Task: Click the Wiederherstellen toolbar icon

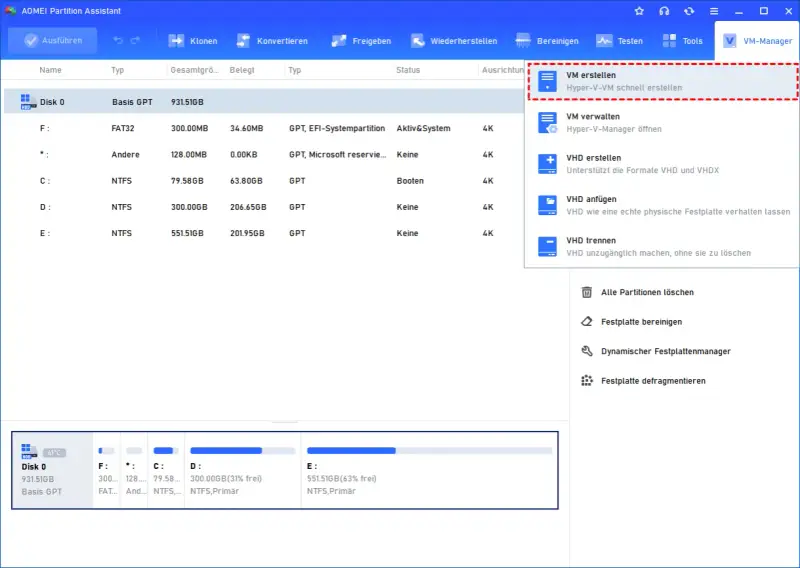Action: 418,41
